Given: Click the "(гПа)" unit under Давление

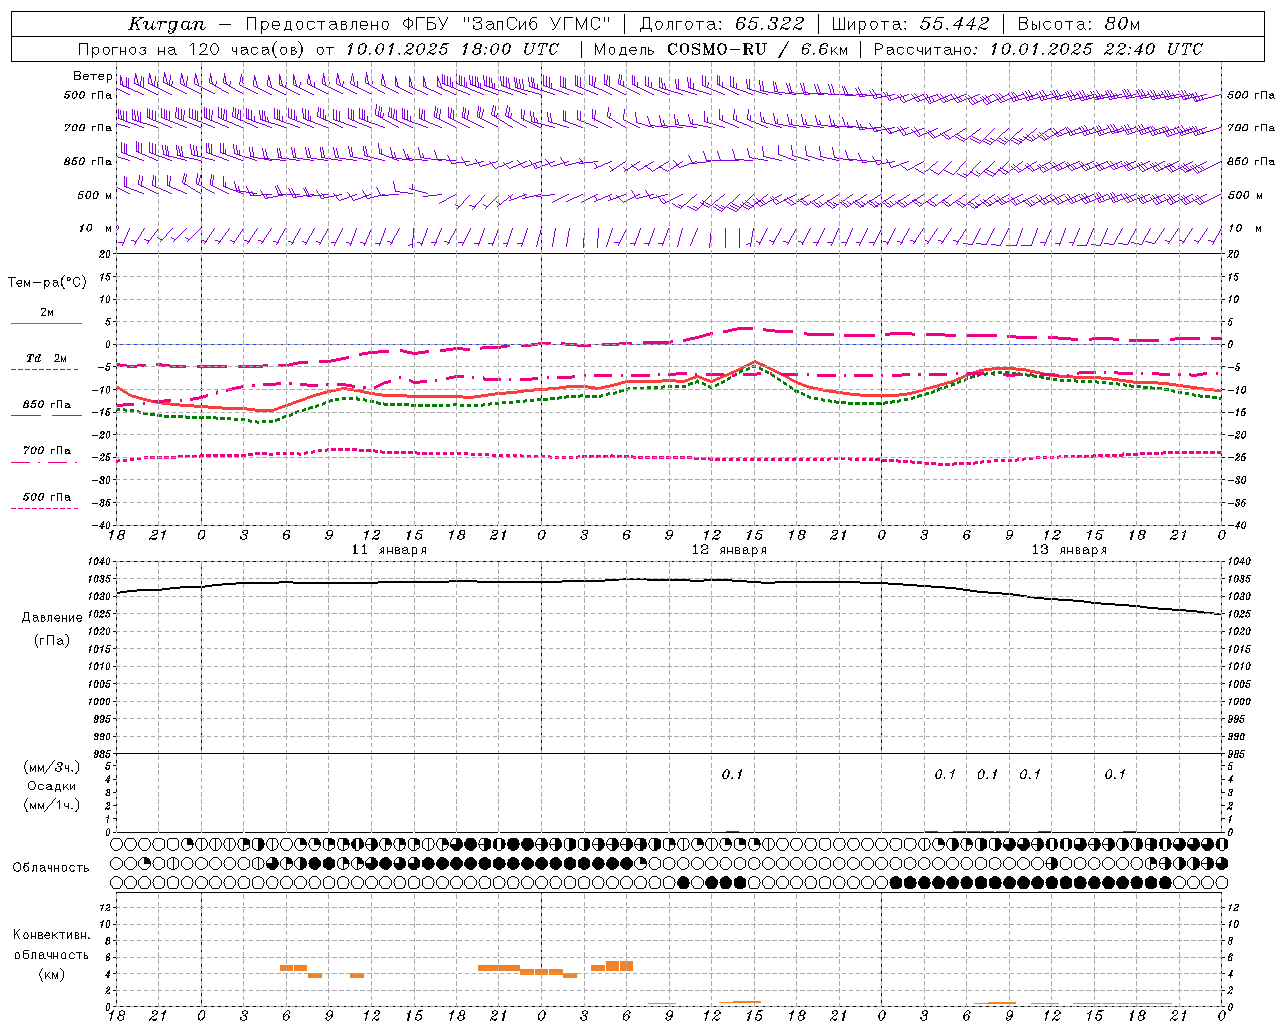Looking at the screenshot, I should (52, 641).
